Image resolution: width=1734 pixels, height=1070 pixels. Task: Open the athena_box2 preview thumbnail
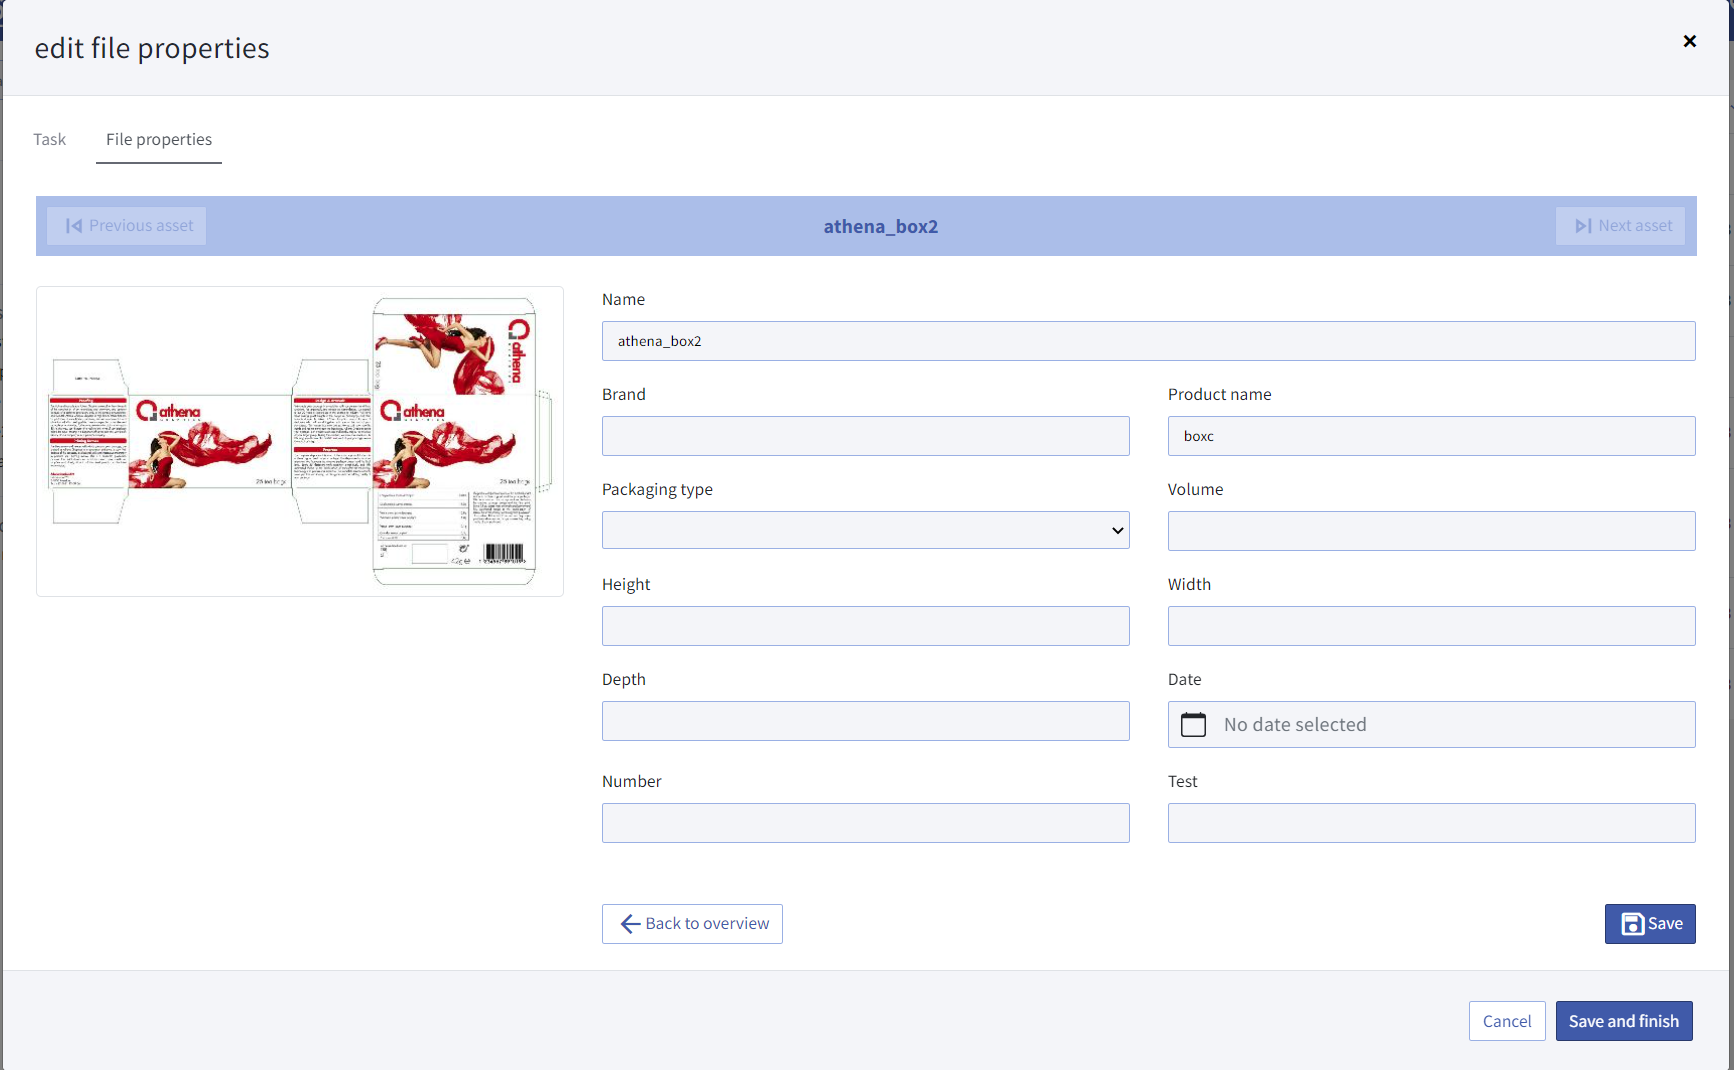[300, 441]
